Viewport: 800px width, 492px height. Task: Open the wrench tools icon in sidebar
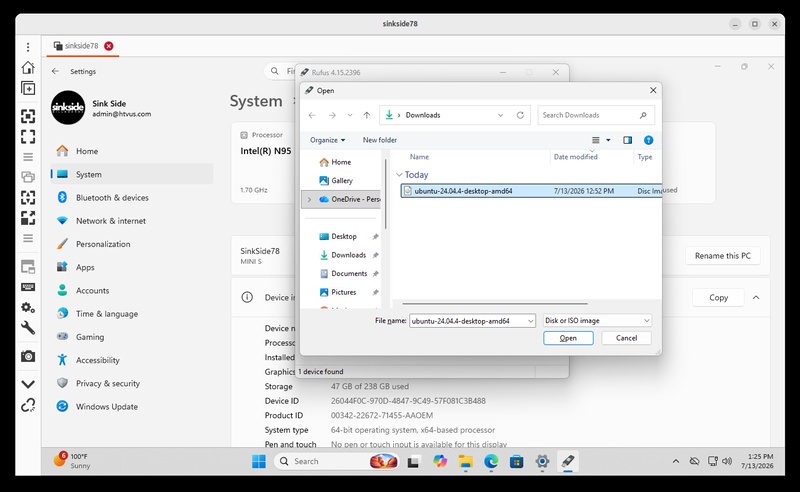tap(28, 328)
